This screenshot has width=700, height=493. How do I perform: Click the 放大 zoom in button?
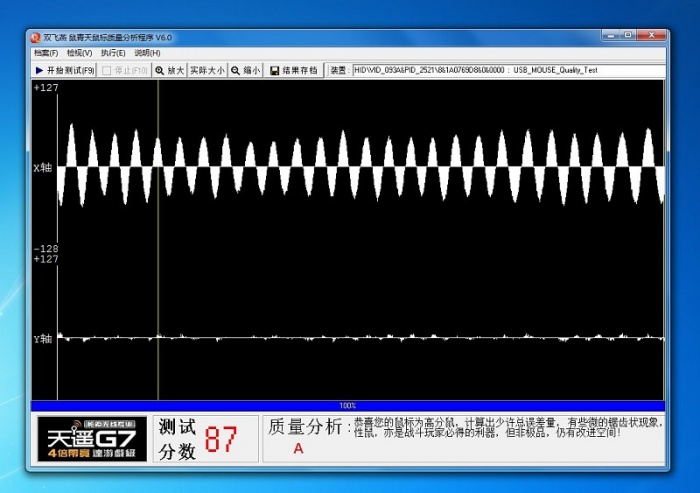click(170, 71)
